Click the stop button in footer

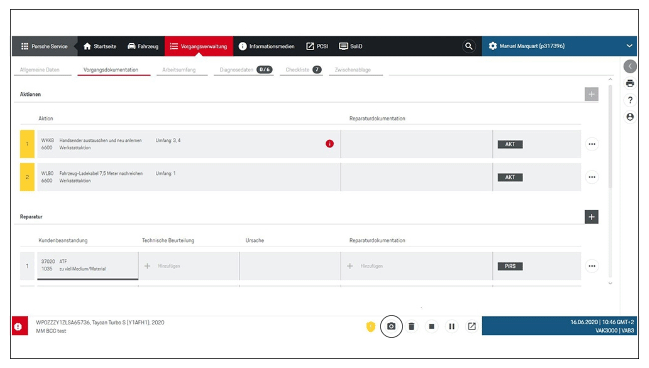(x=431, y=327)
